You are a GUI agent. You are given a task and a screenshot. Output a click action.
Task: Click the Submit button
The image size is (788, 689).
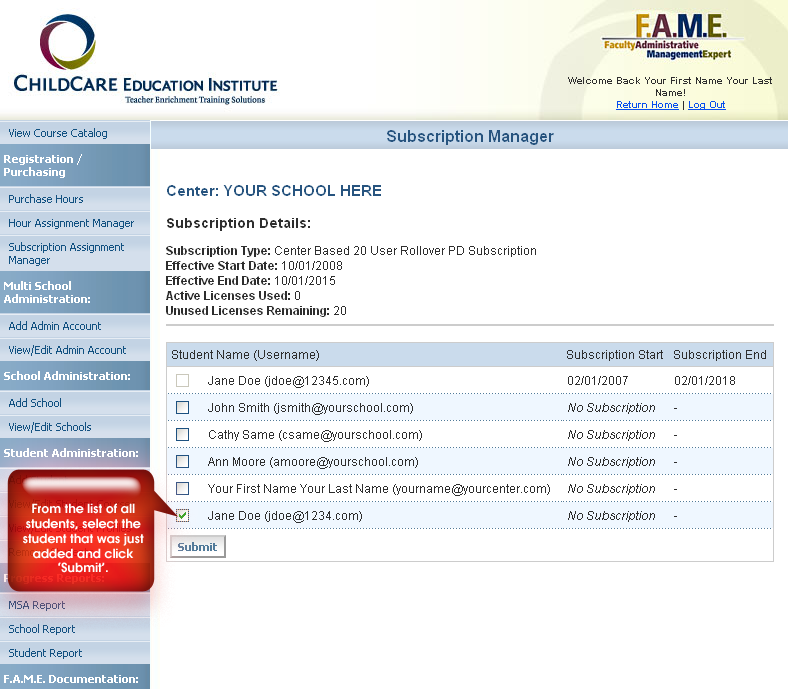point(198,547)
